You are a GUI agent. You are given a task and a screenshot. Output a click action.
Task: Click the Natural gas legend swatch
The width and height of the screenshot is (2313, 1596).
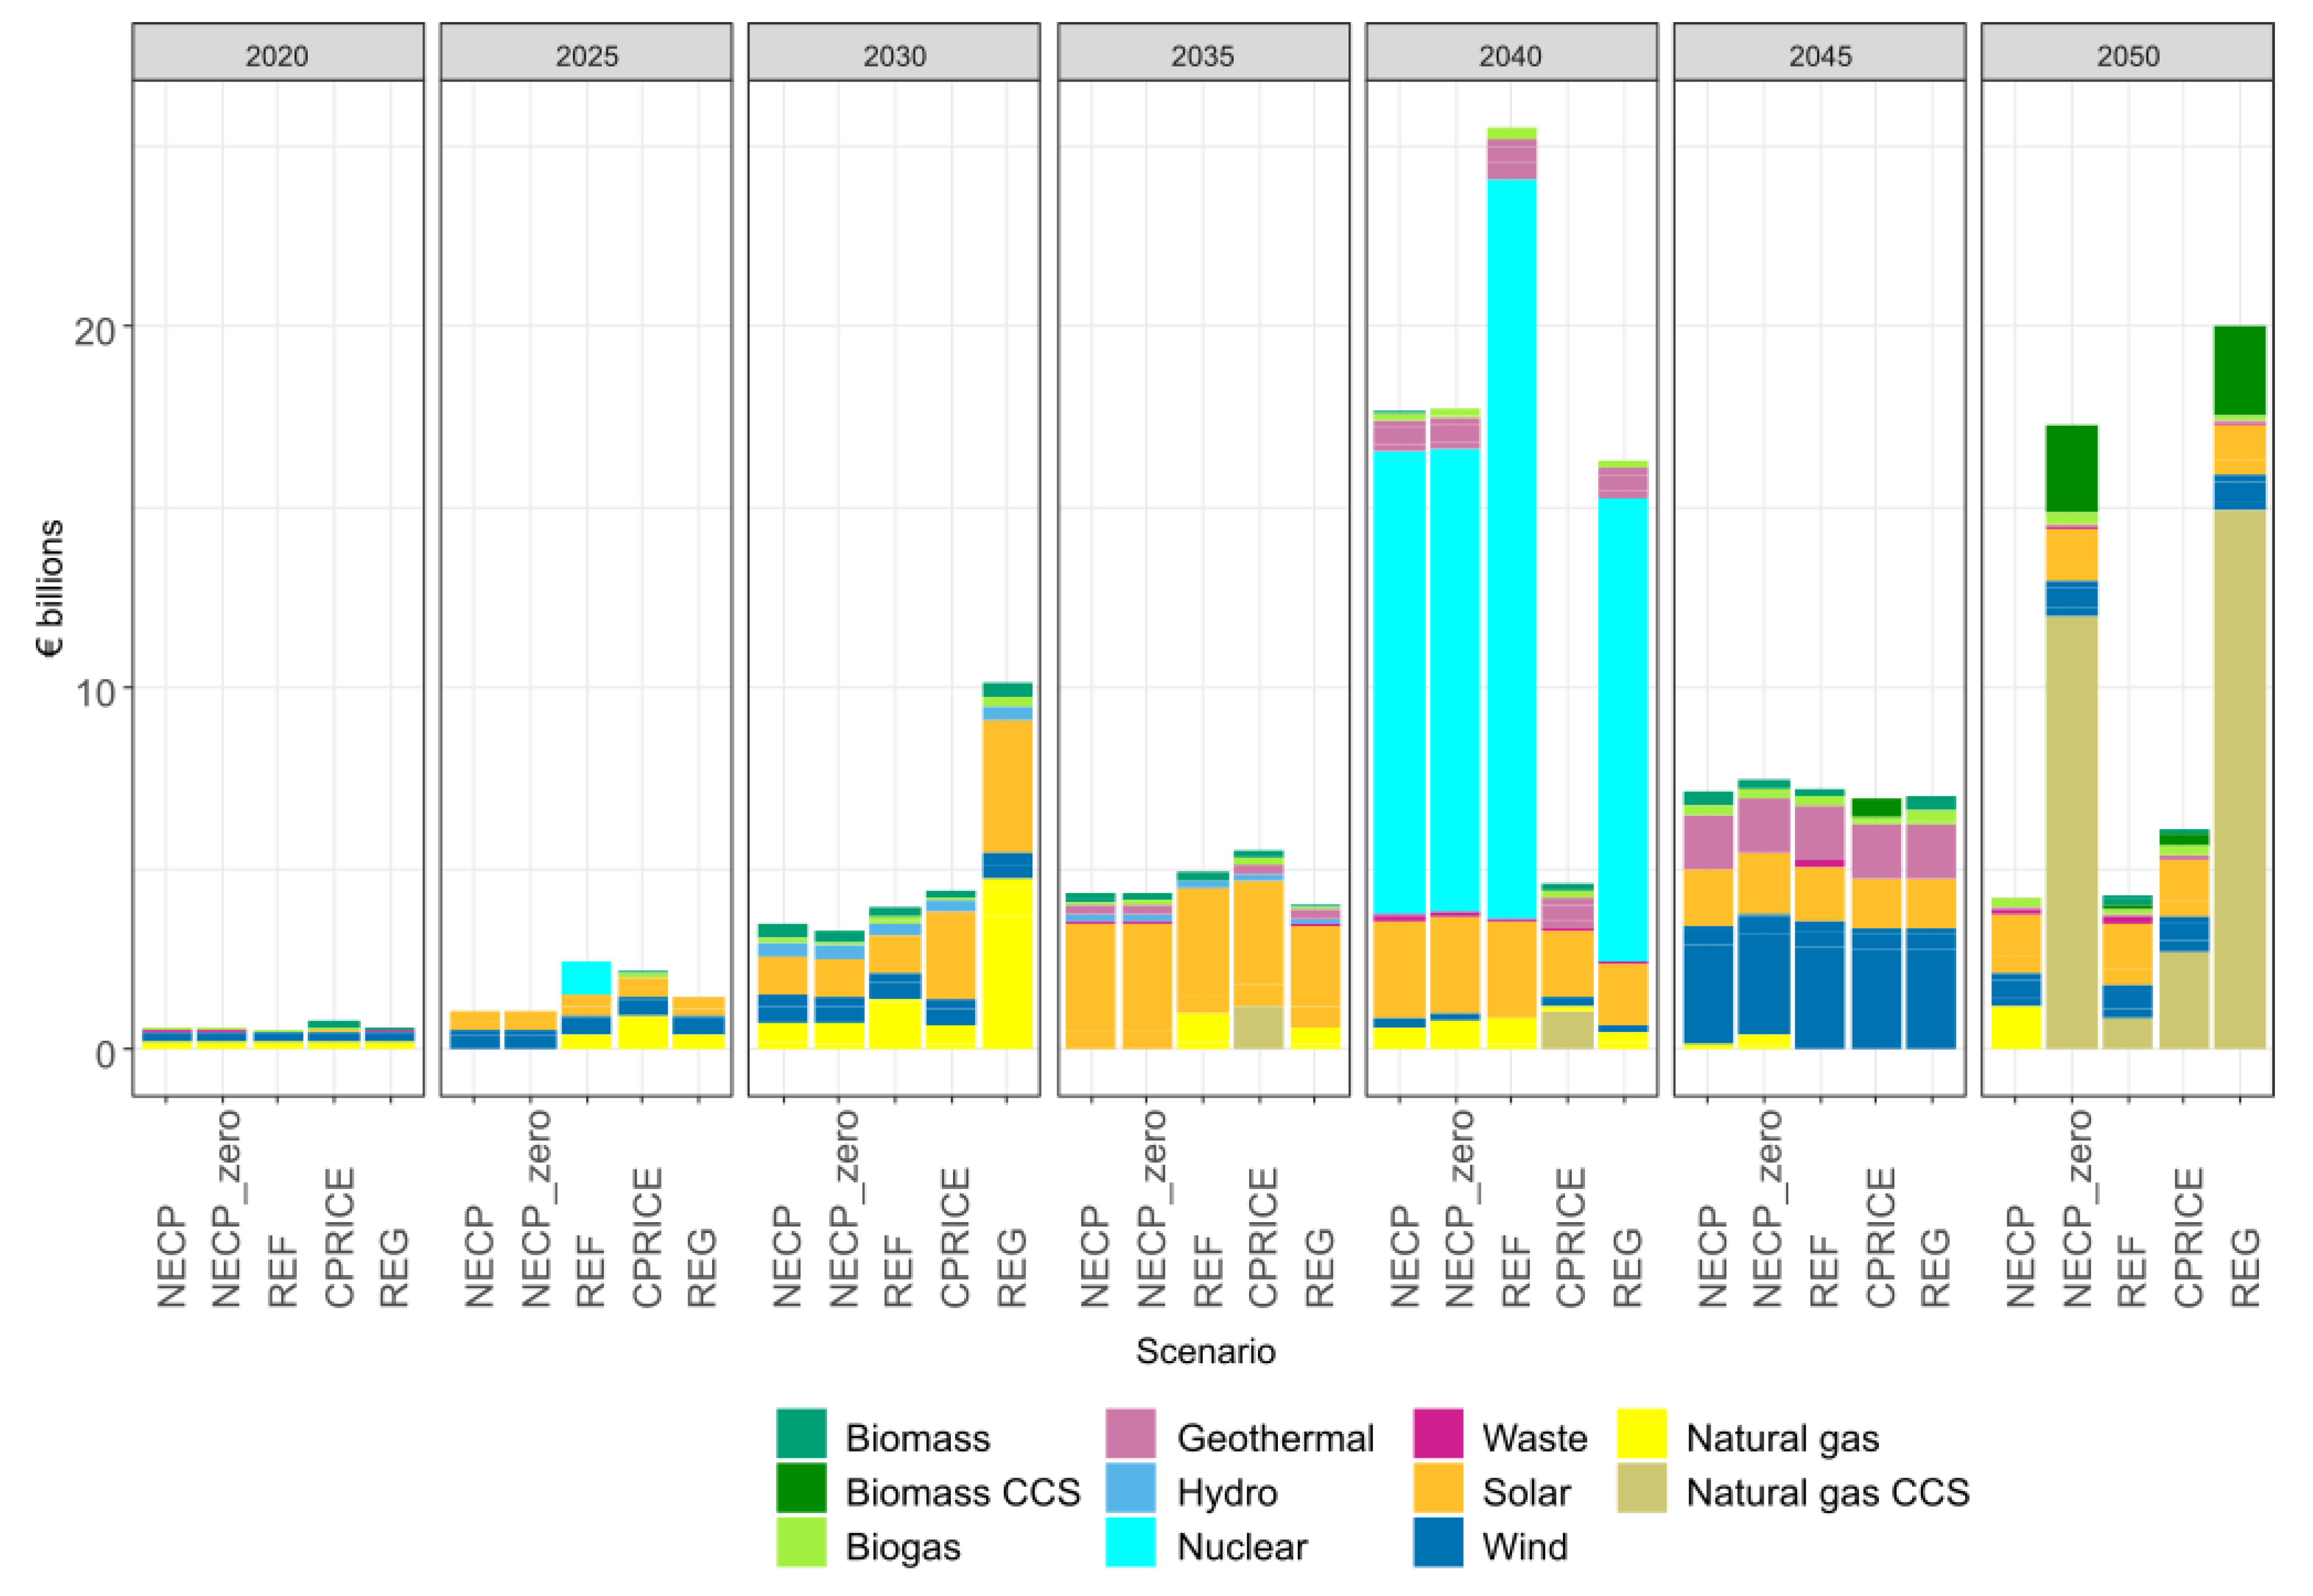[x=1642, y=1433]
